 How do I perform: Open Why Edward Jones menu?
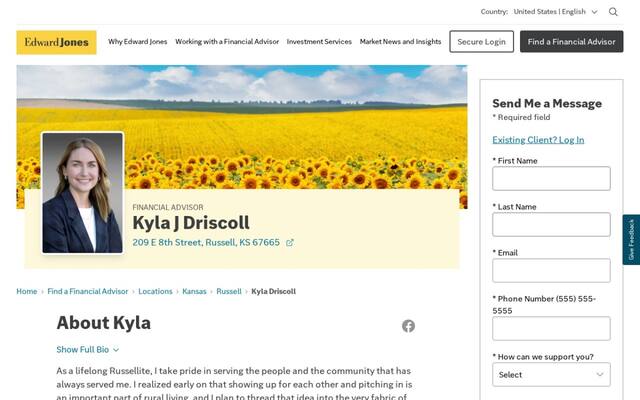138,42
